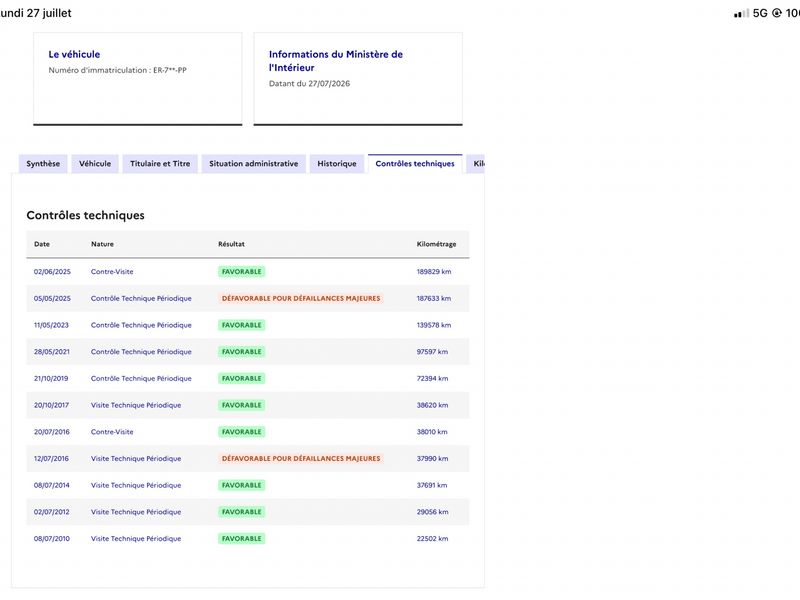This screenshot has height=600, width=800.
Task: Open the Synthèse tab
Action: [x=43, y=164]
